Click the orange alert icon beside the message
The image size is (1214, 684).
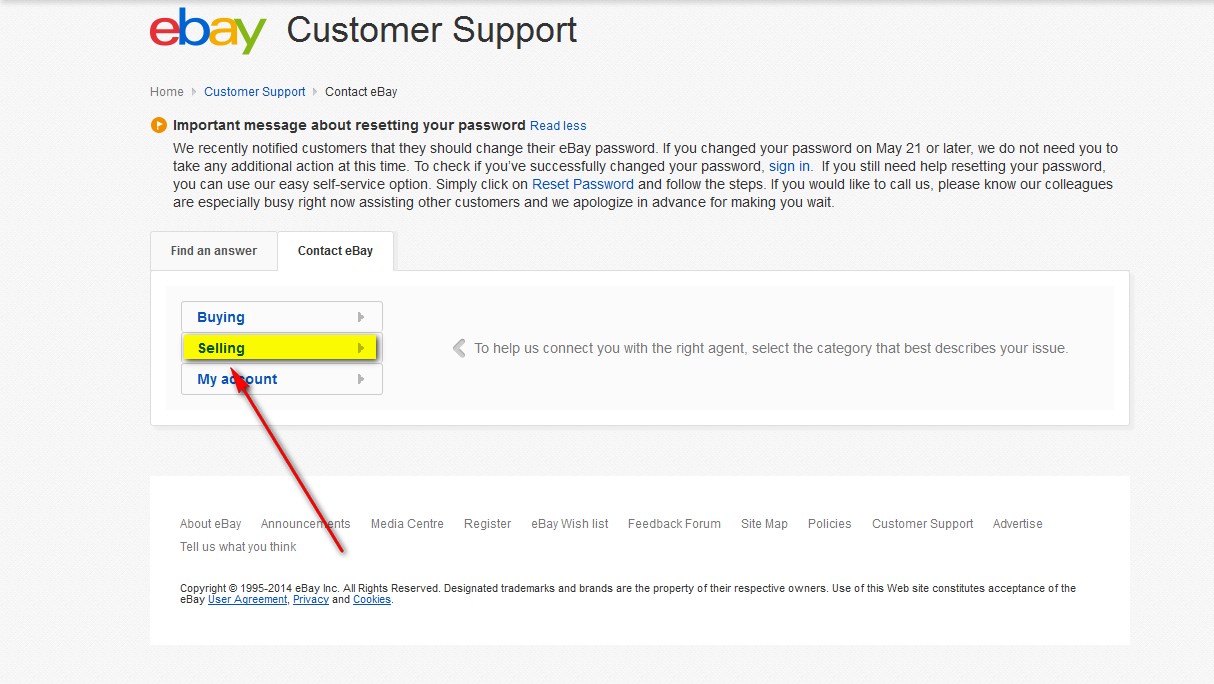point(159,124)
